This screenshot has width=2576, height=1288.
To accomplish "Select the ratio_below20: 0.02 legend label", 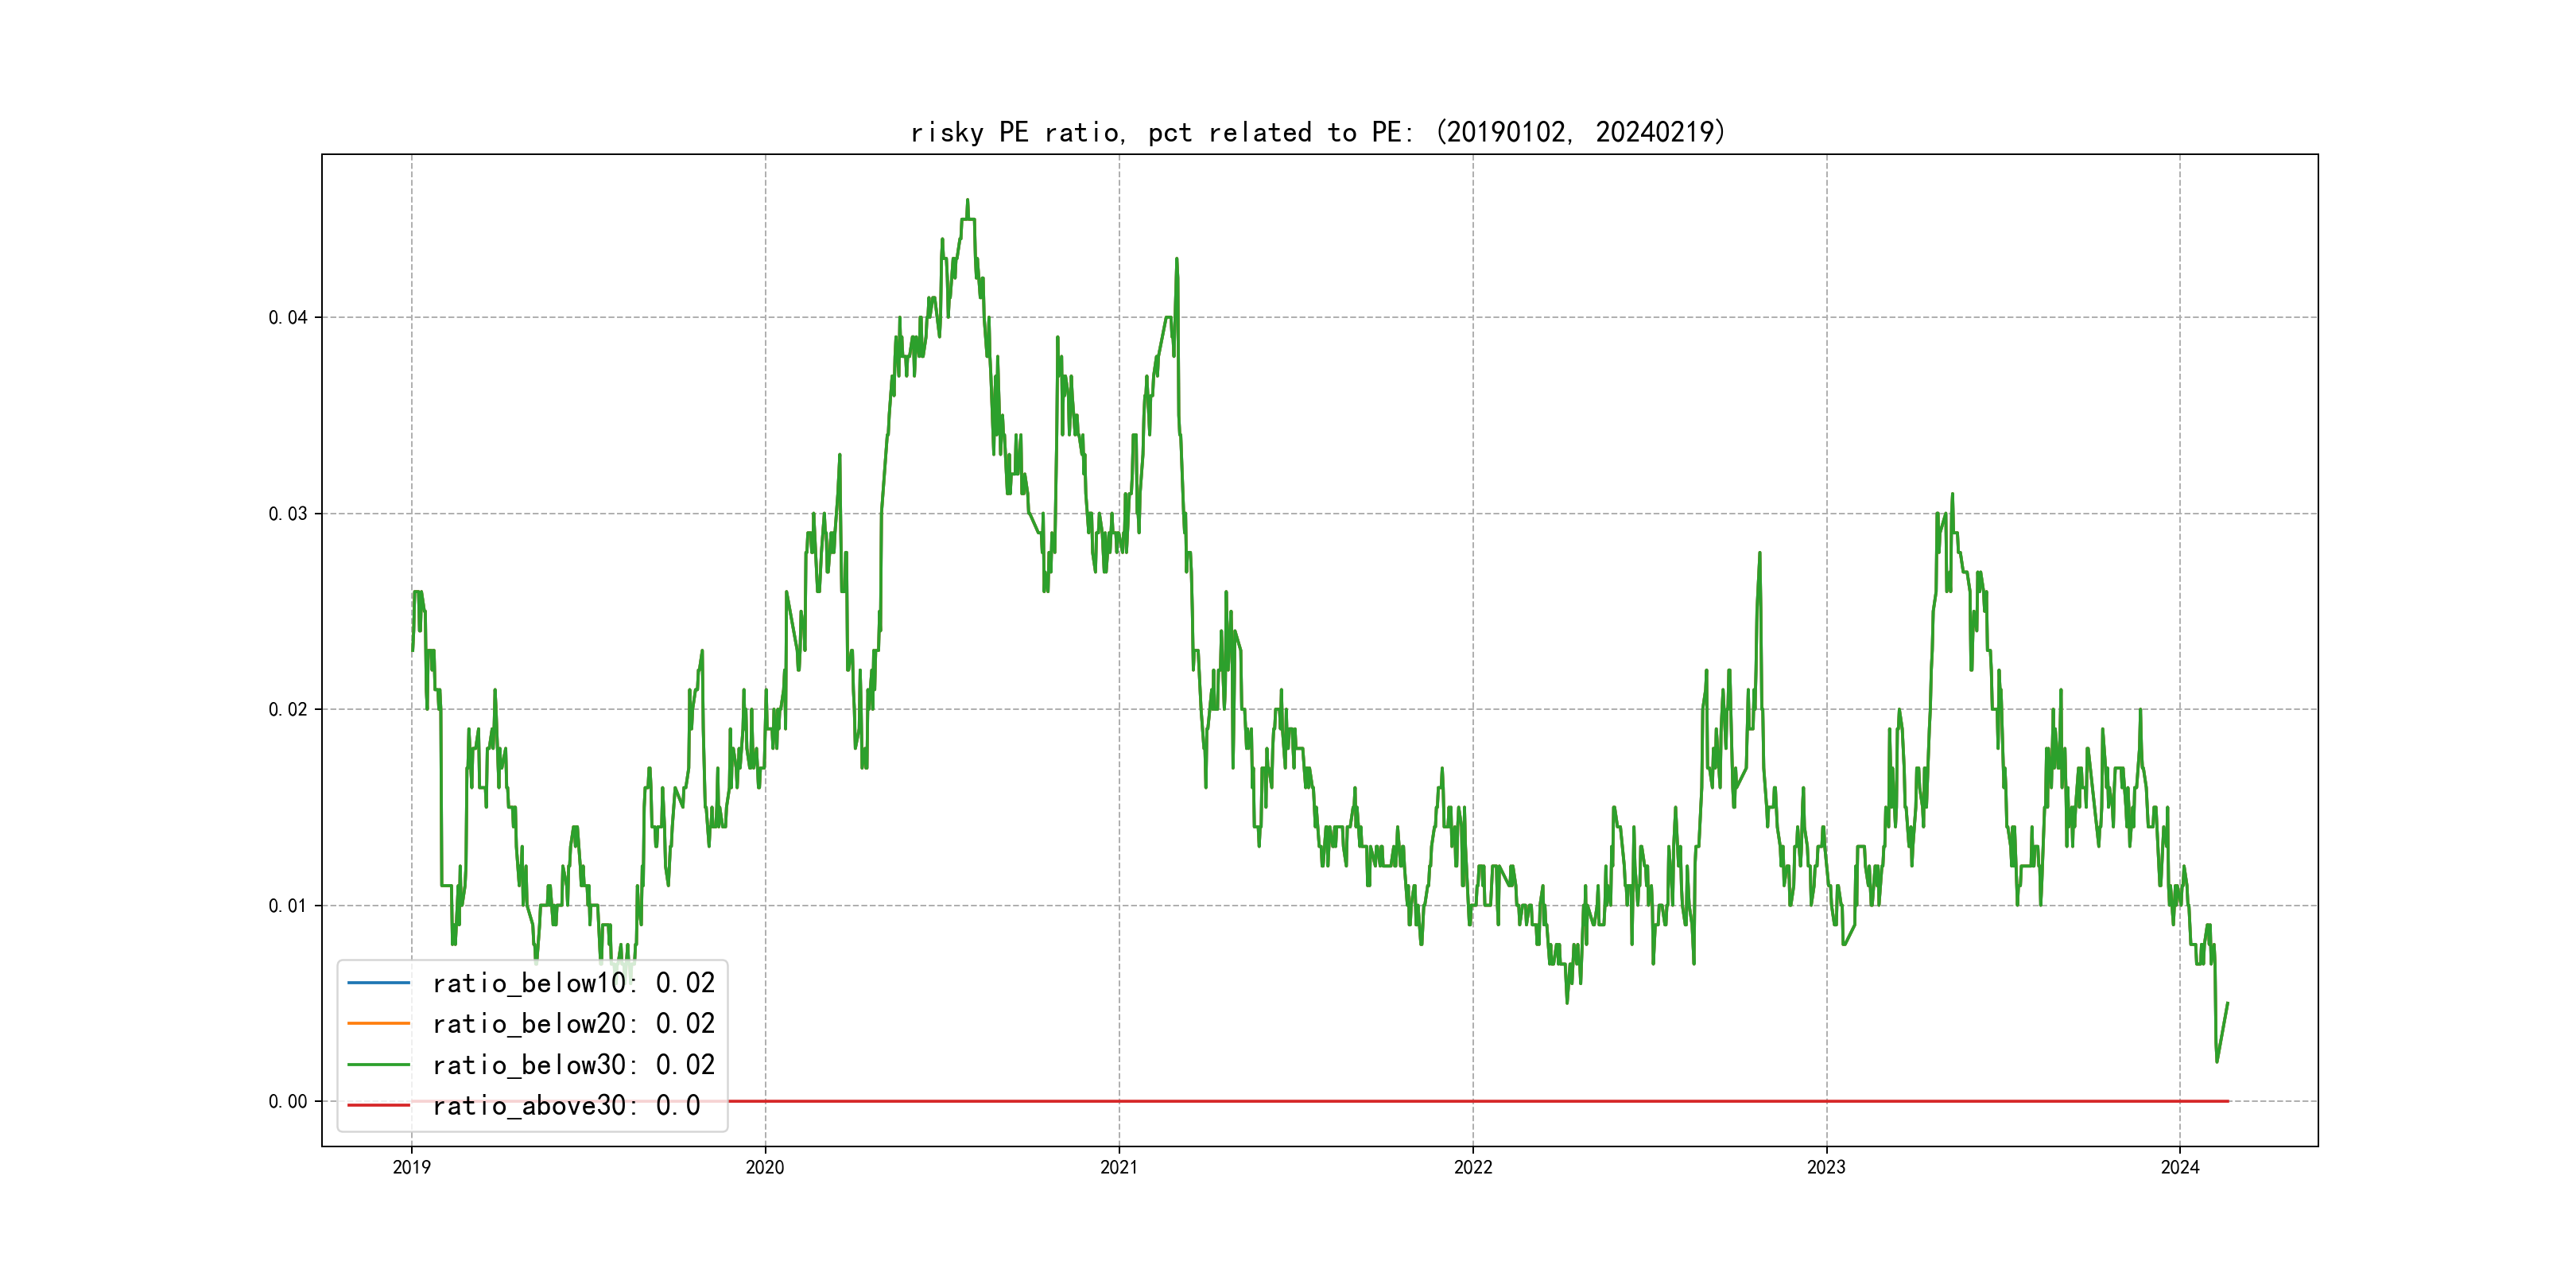I will 573,1024.
